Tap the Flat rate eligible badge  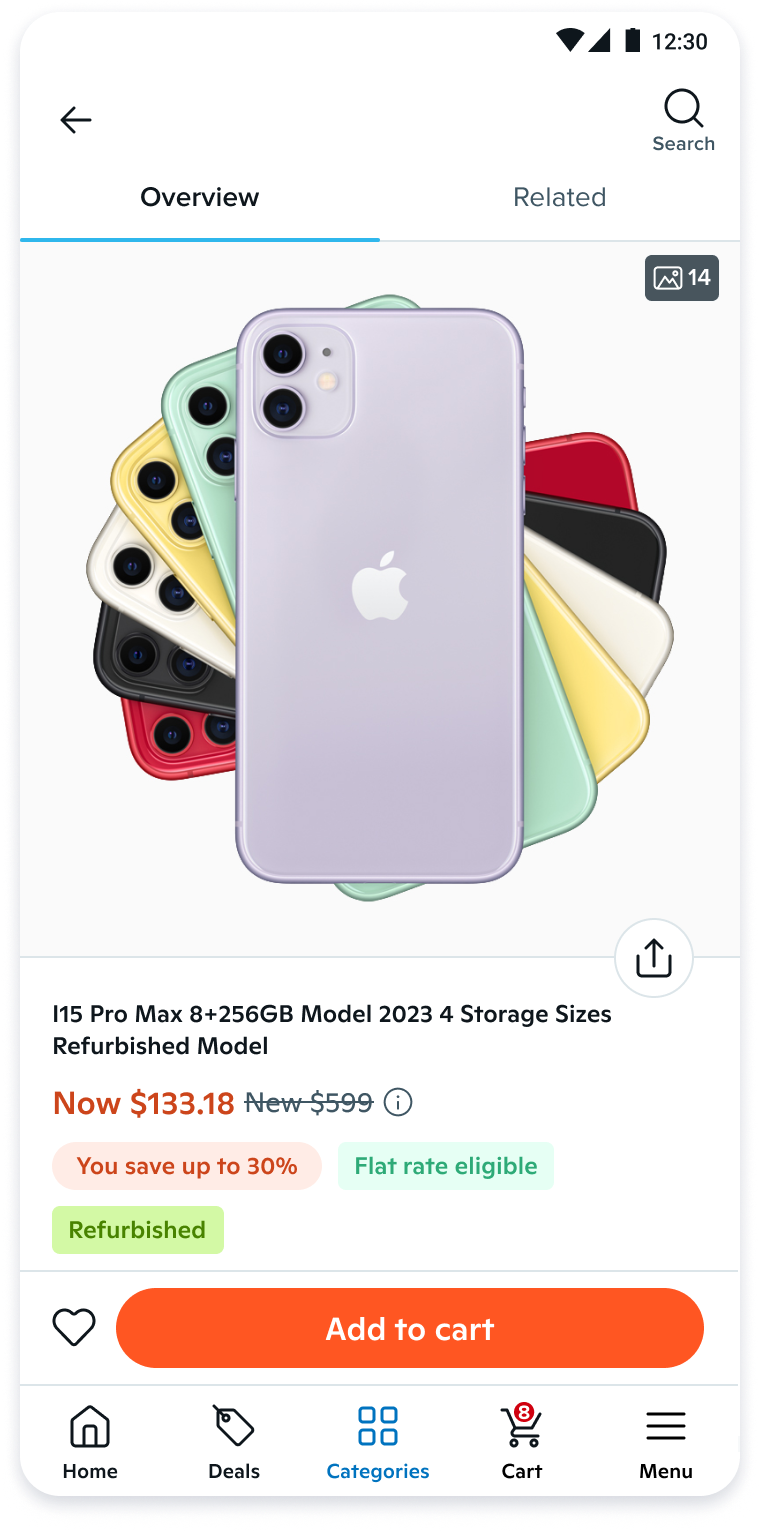pos(446,1166)
